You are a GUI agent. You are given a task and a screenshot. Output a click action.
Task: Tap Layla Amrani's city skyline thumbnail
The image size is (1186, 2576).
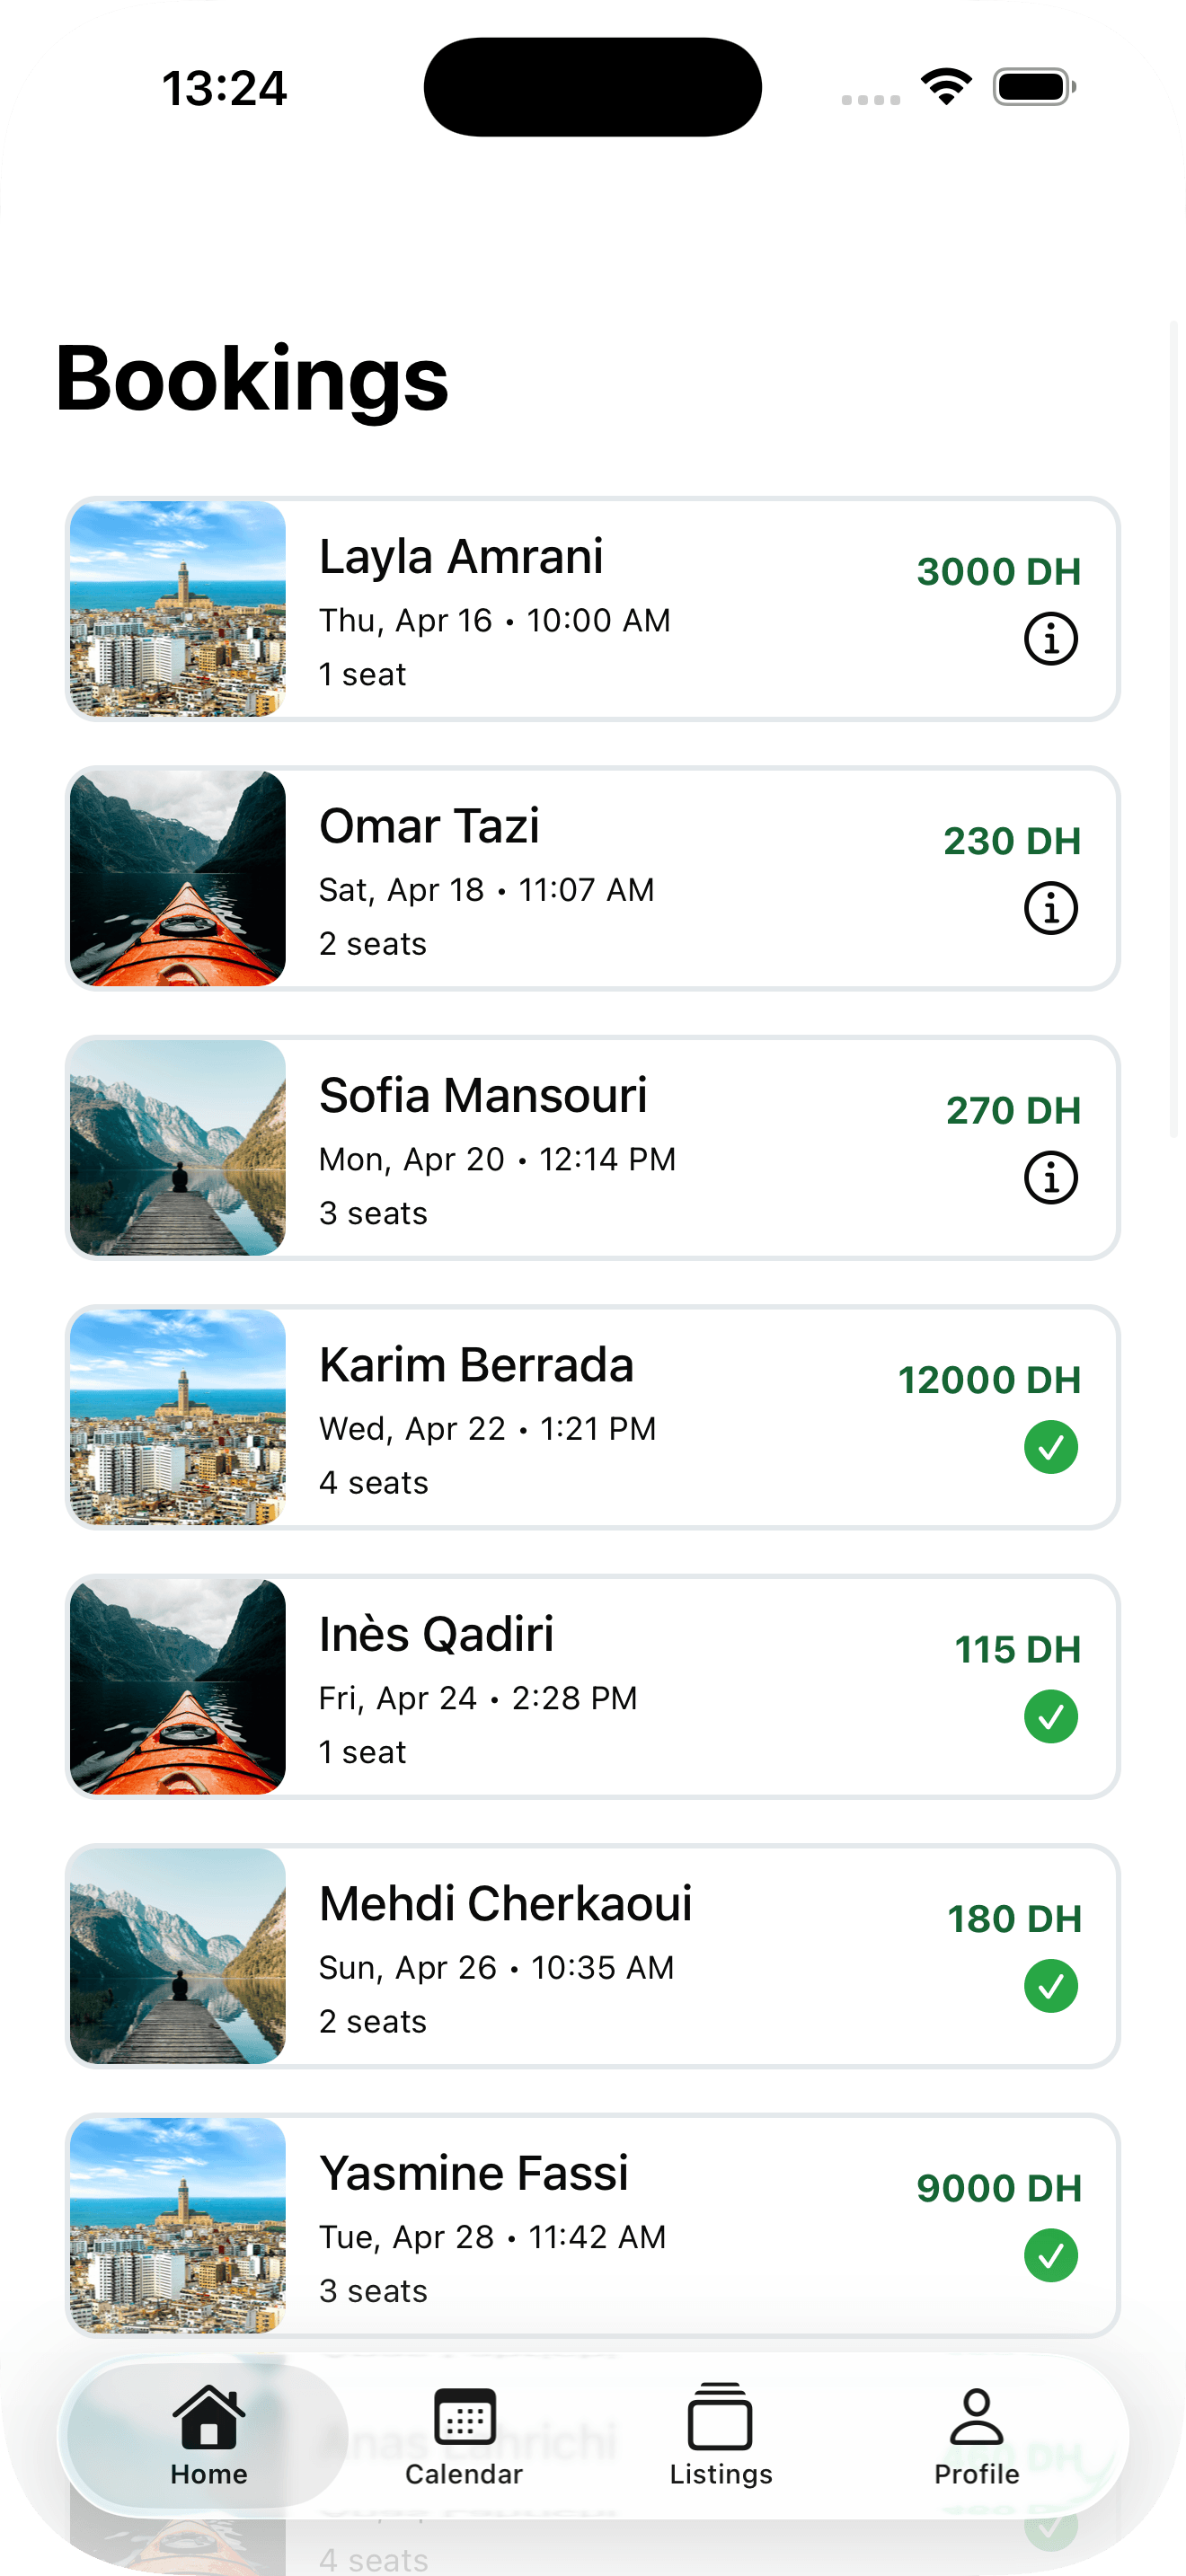[x=178, y=609]
